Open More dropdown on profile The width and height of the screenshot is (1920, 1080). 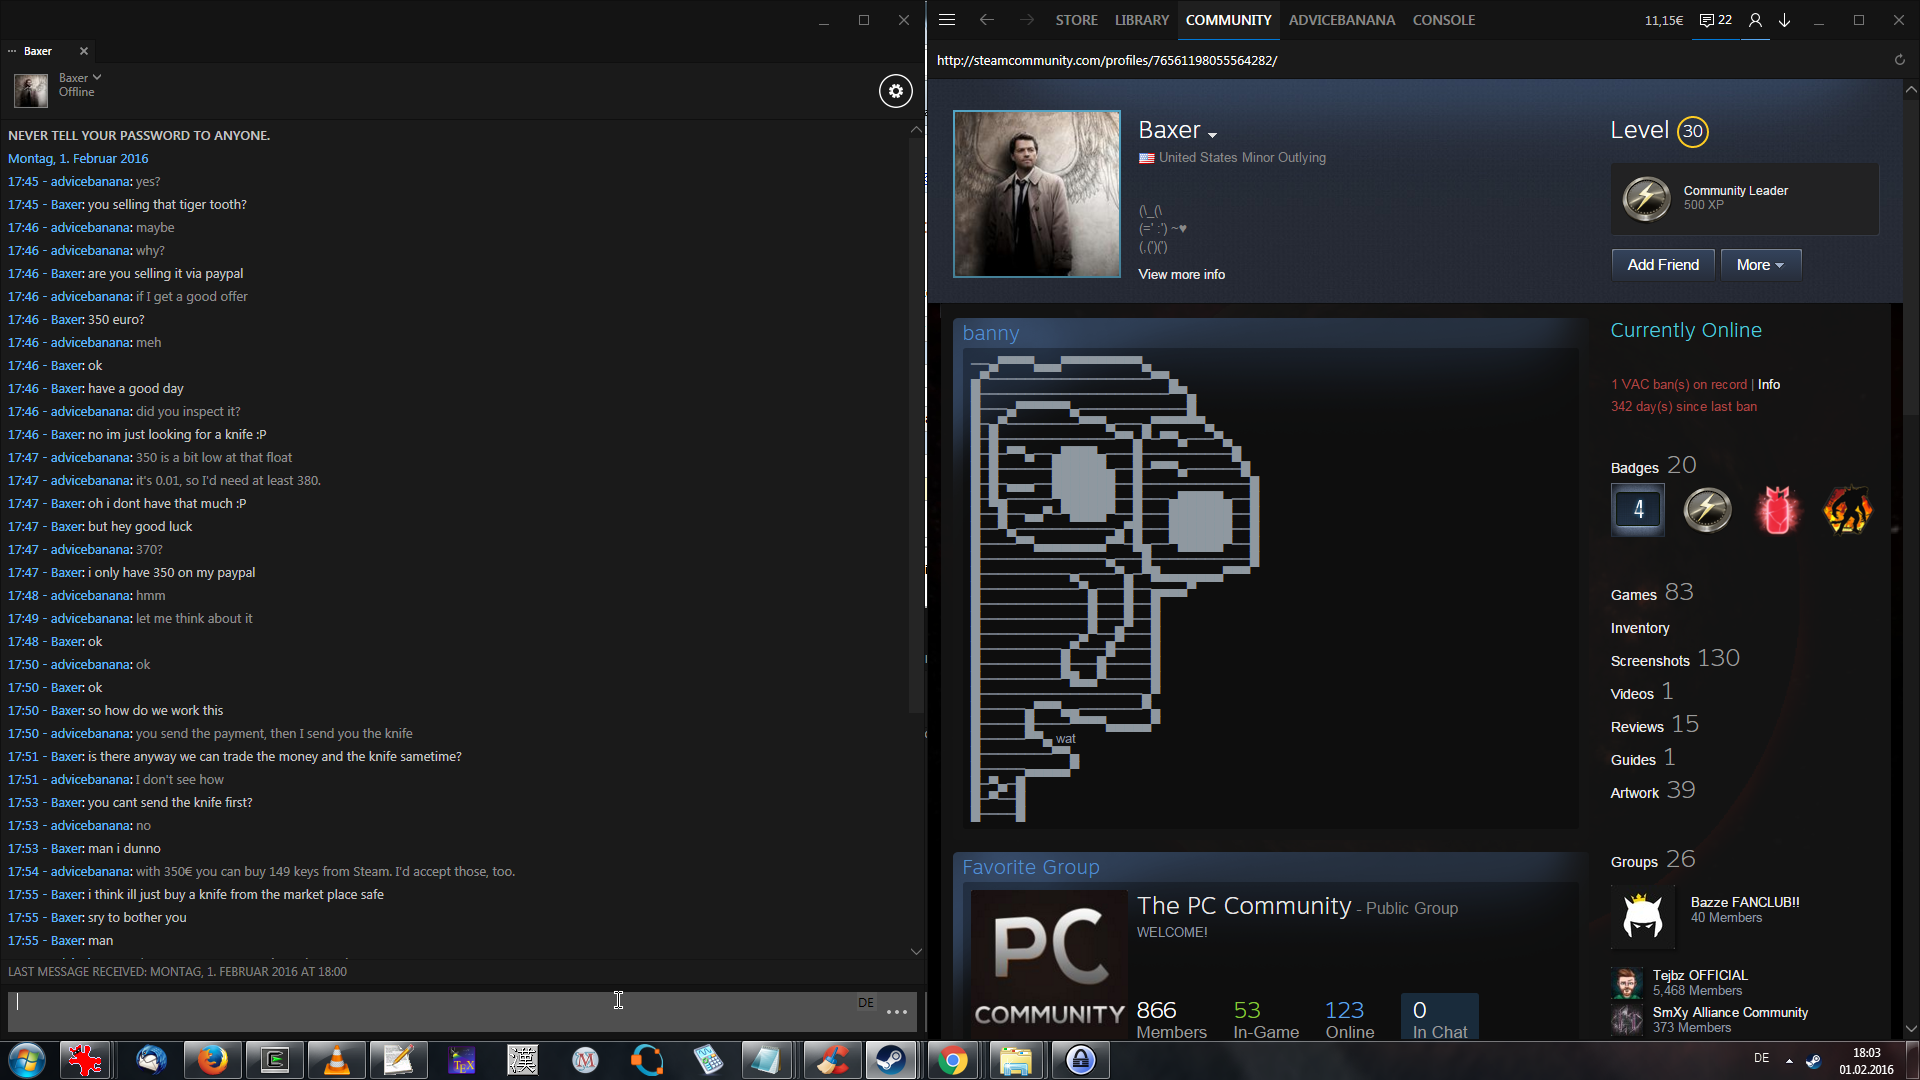click(1760, 265)
